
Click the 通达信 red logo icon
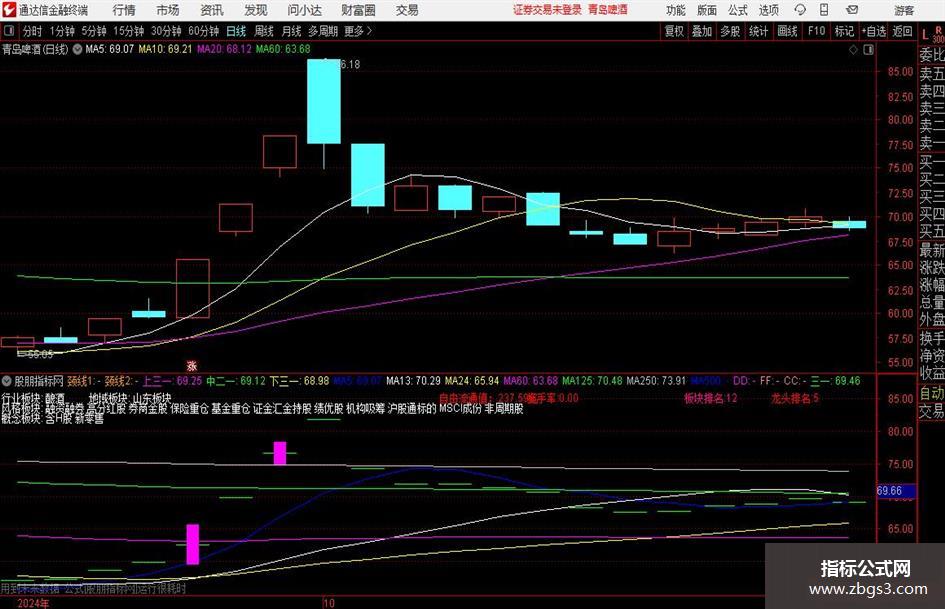(9, 10)
